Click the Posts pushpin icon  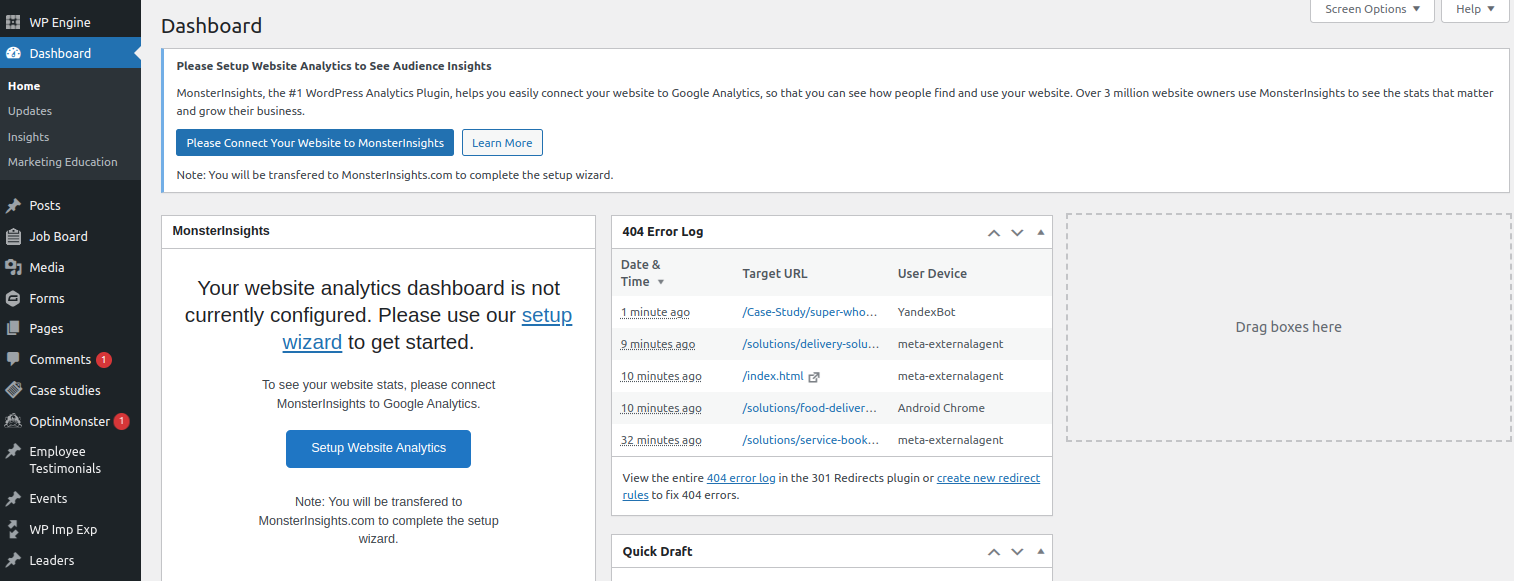[13, 205]
